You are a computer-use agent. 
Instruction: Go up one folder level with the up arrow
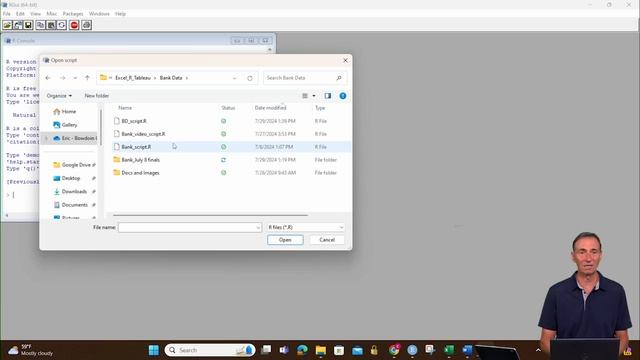(87, 78)
